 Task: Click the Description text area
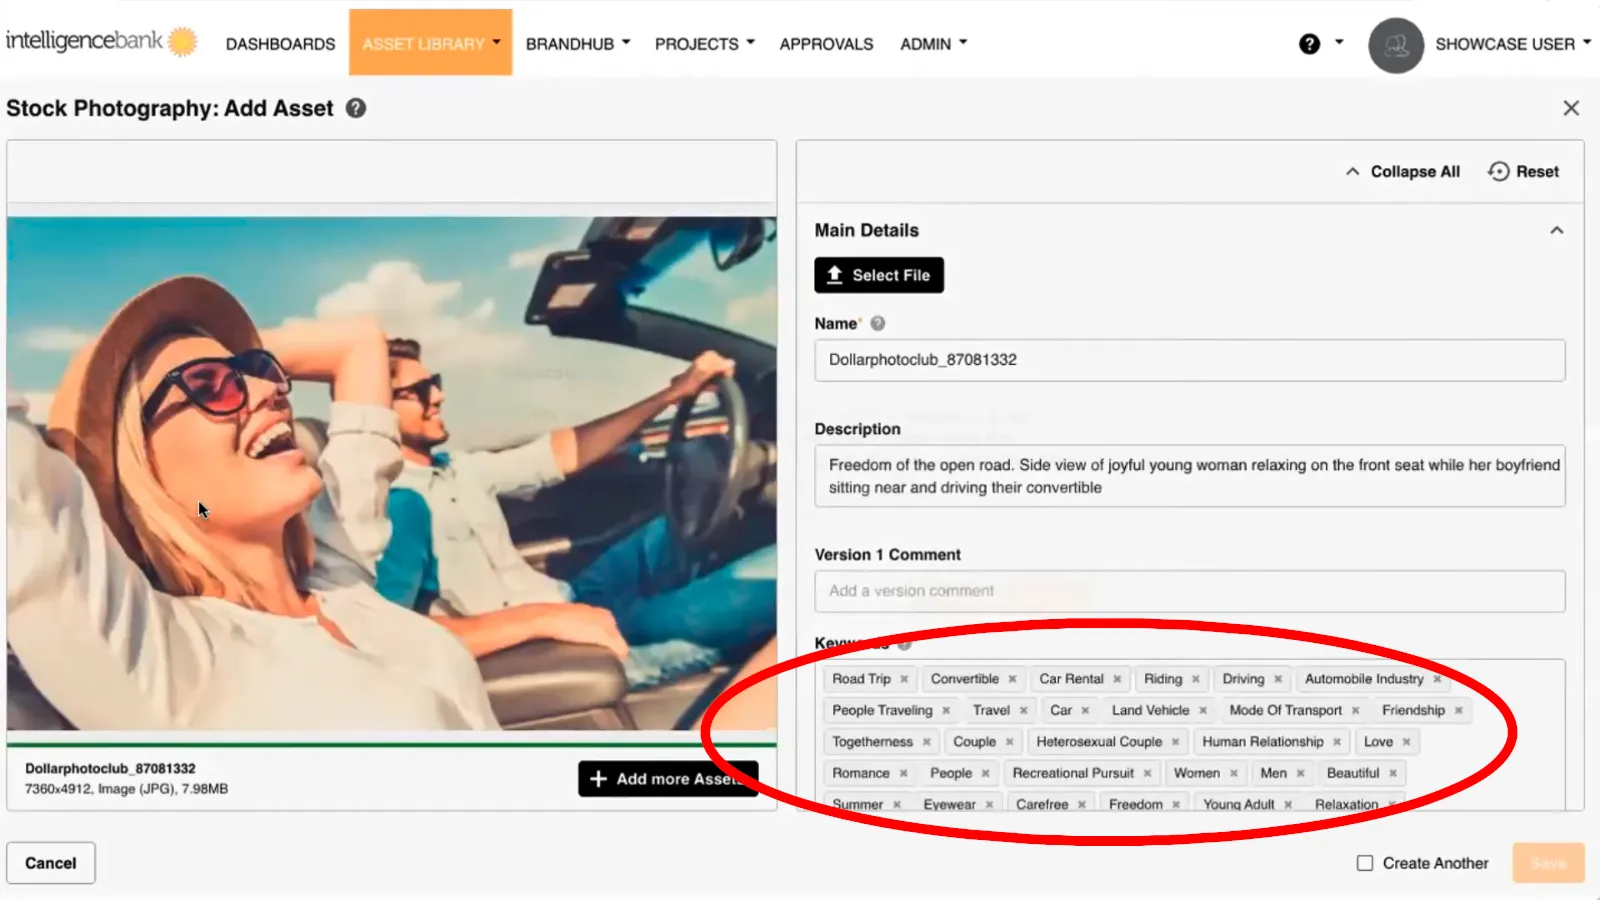[1190, 476]
